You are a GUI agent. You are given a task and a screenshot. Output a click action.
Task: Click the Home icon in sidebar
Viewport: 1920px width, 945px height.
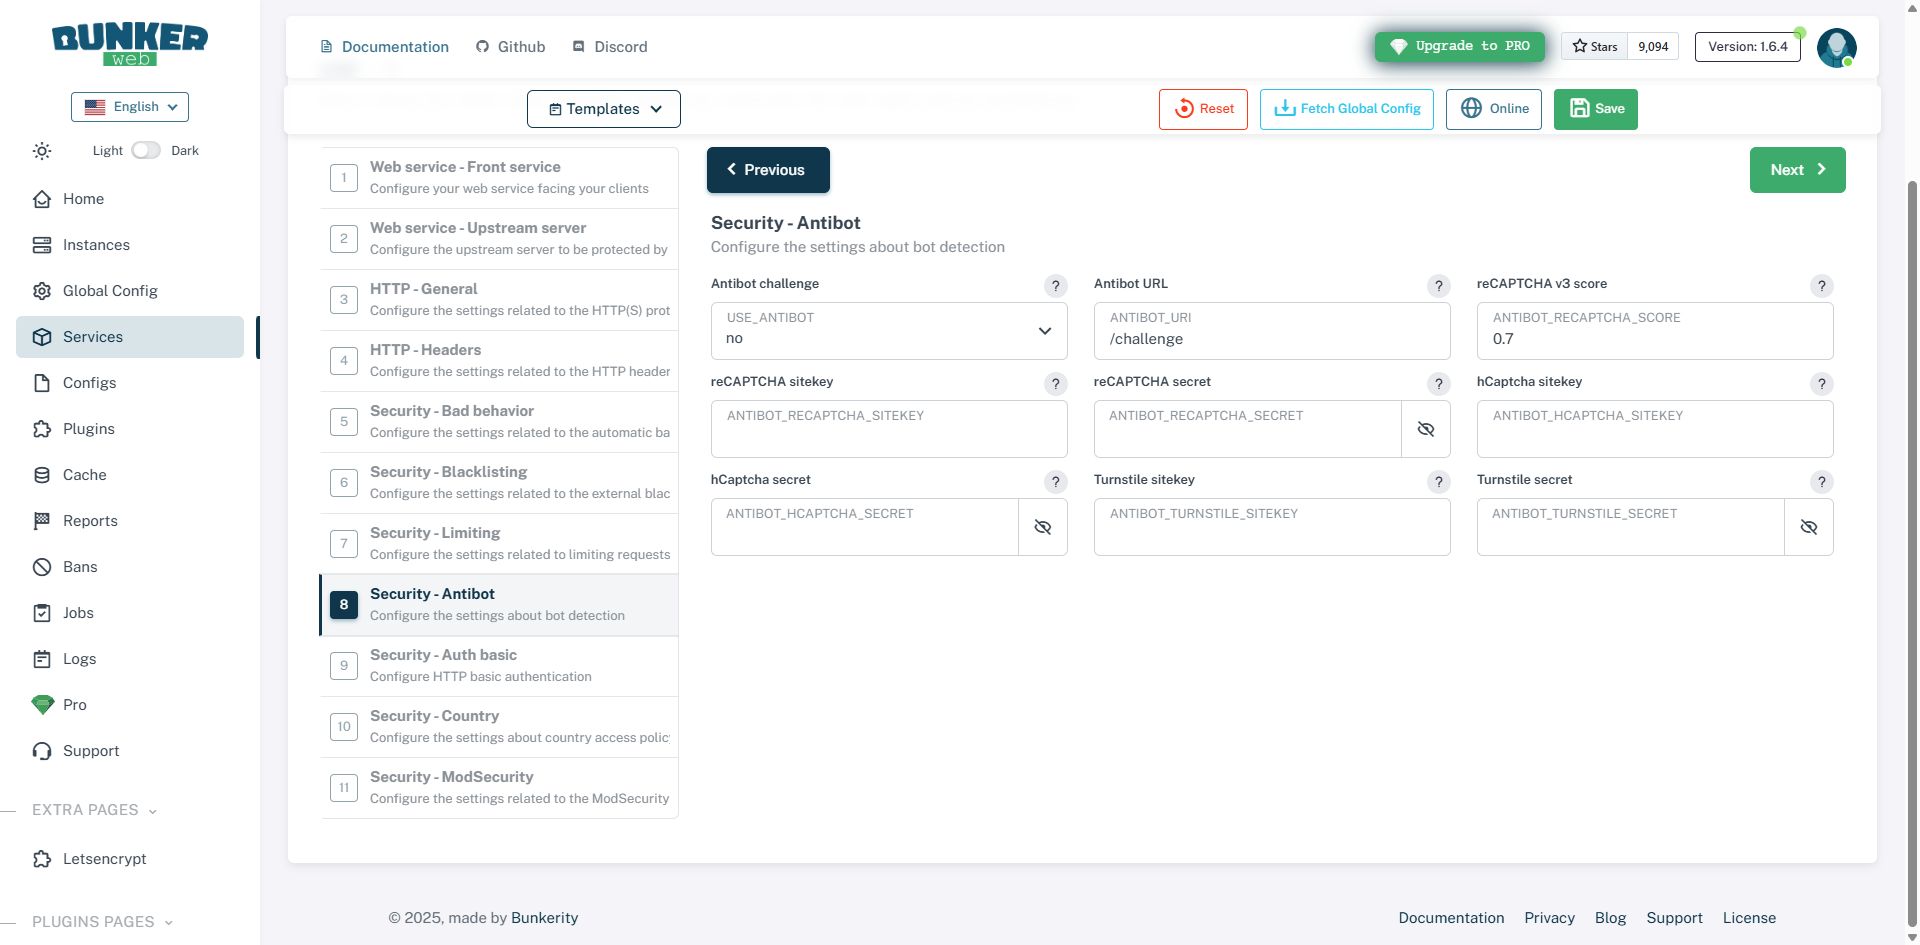pos(42,199)
